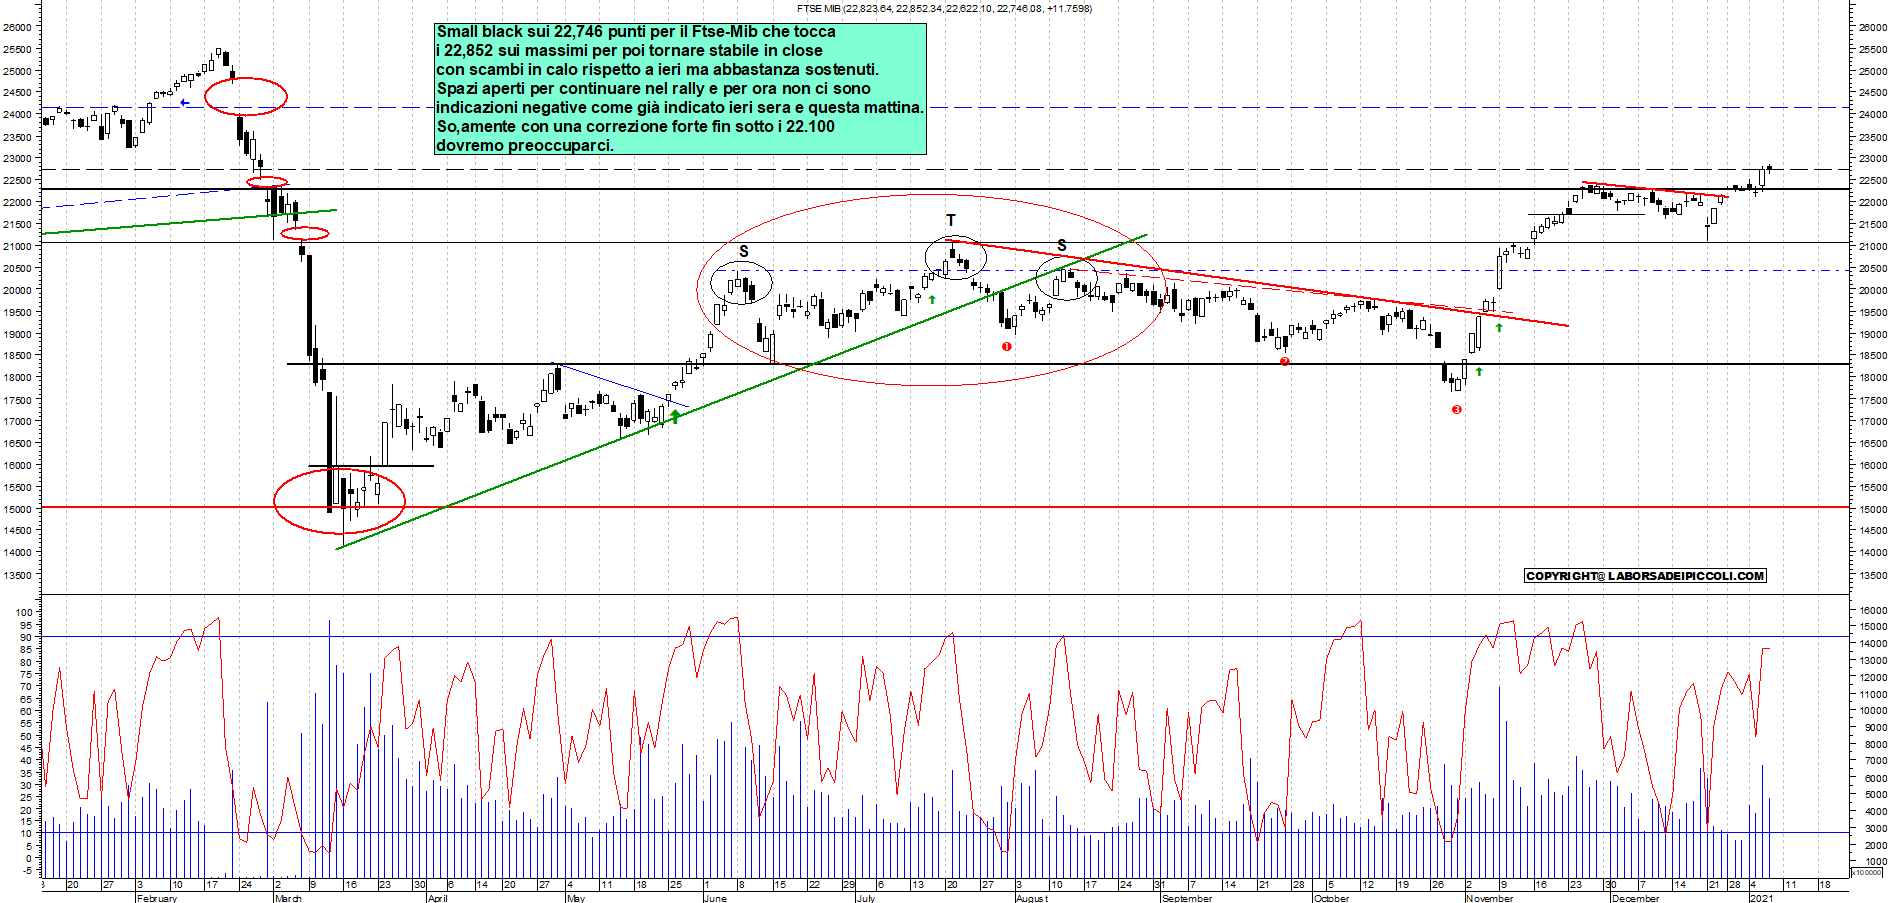Click 3000 on the volume axis

(1876, 829)
